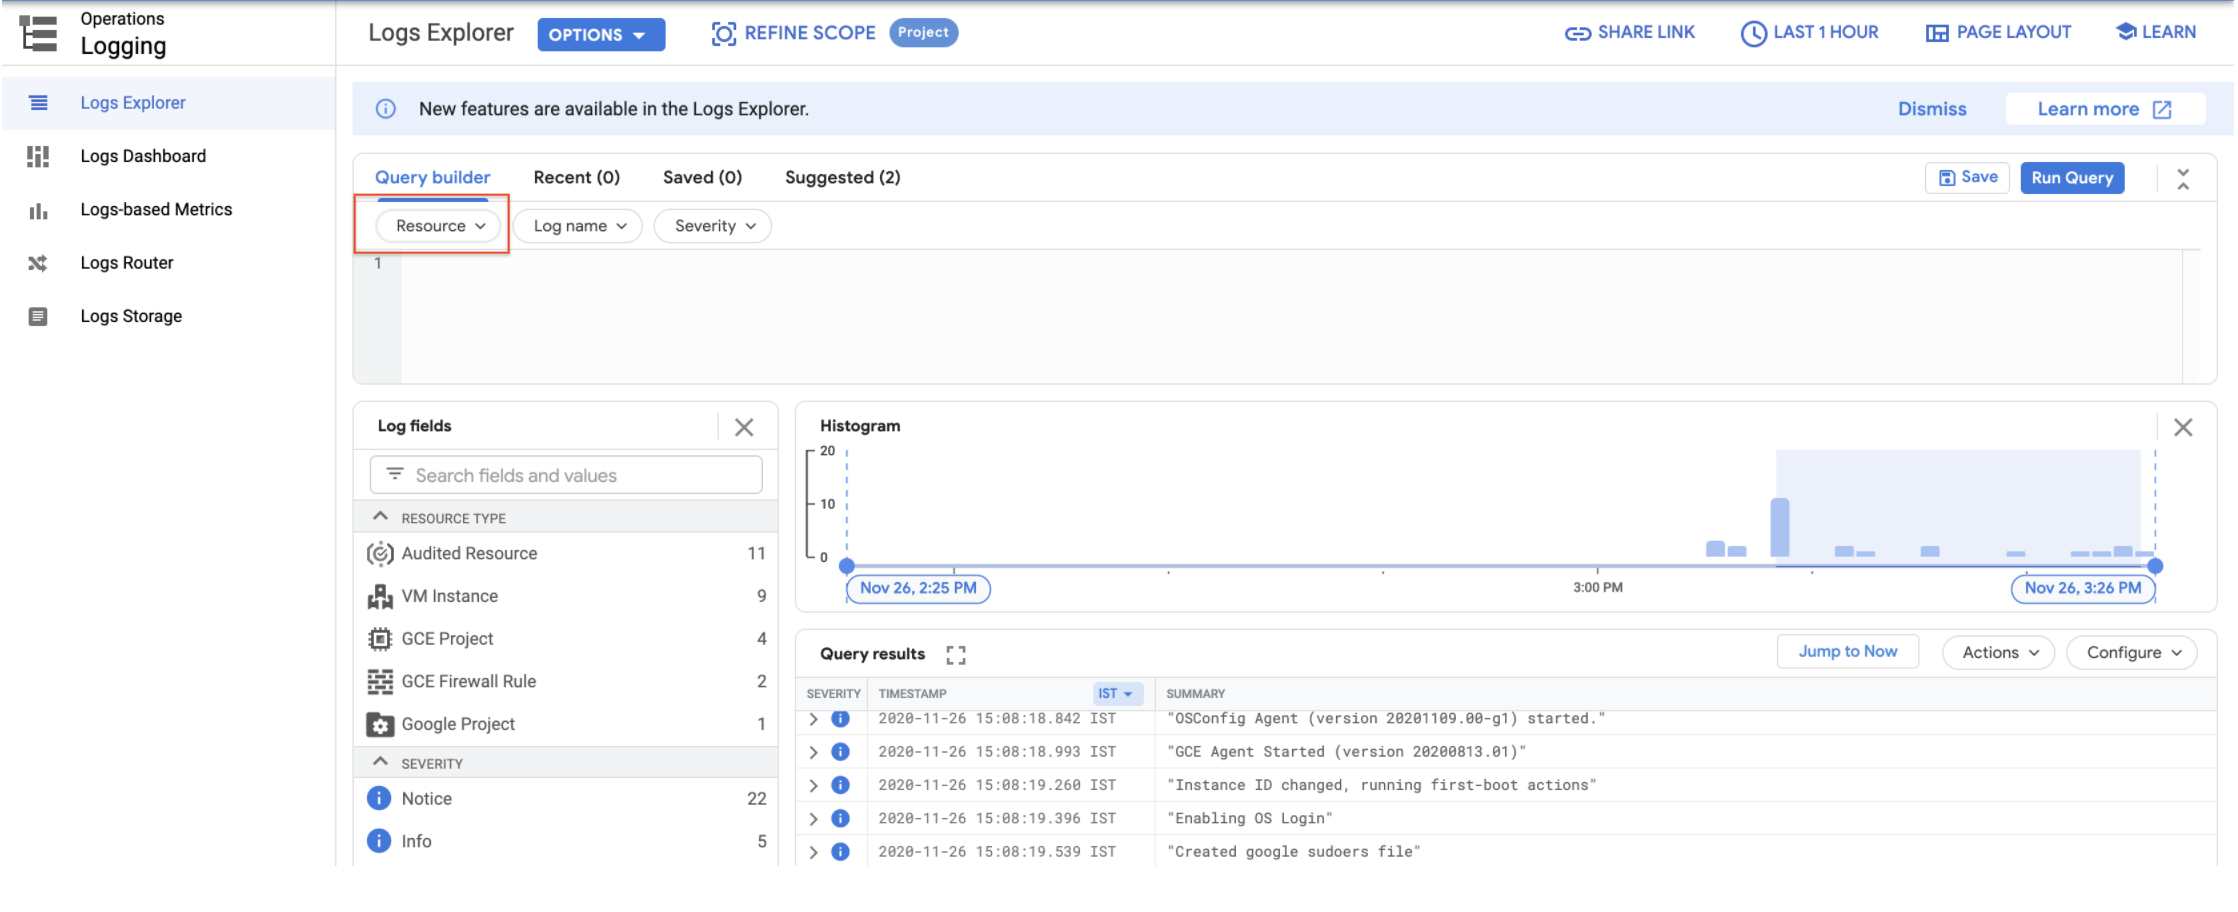The width and height of the screenshot is (2238, 912).
Task: Click LEARN in the top bar
Action: click(2156, 33)
